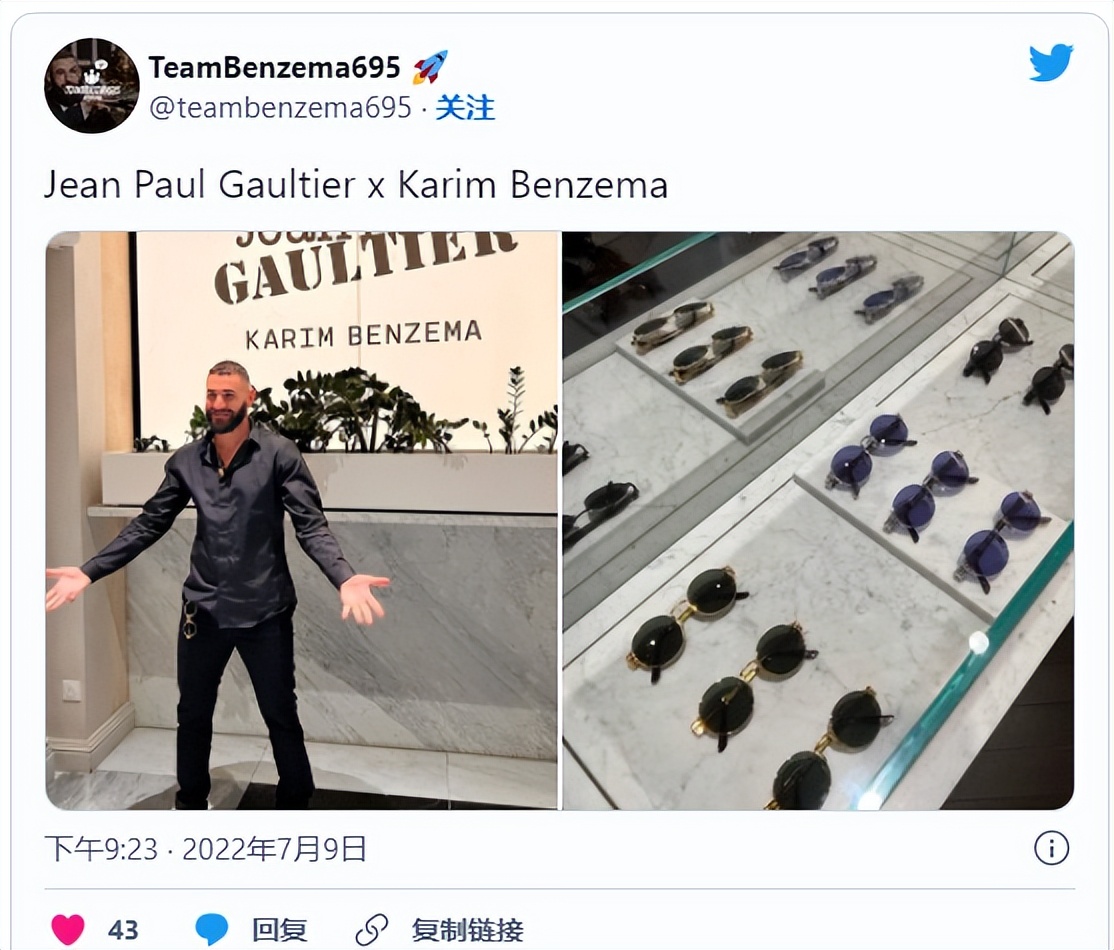
Task: Click the like count 43
Action: pyautogui.click(x=123, y=929)
